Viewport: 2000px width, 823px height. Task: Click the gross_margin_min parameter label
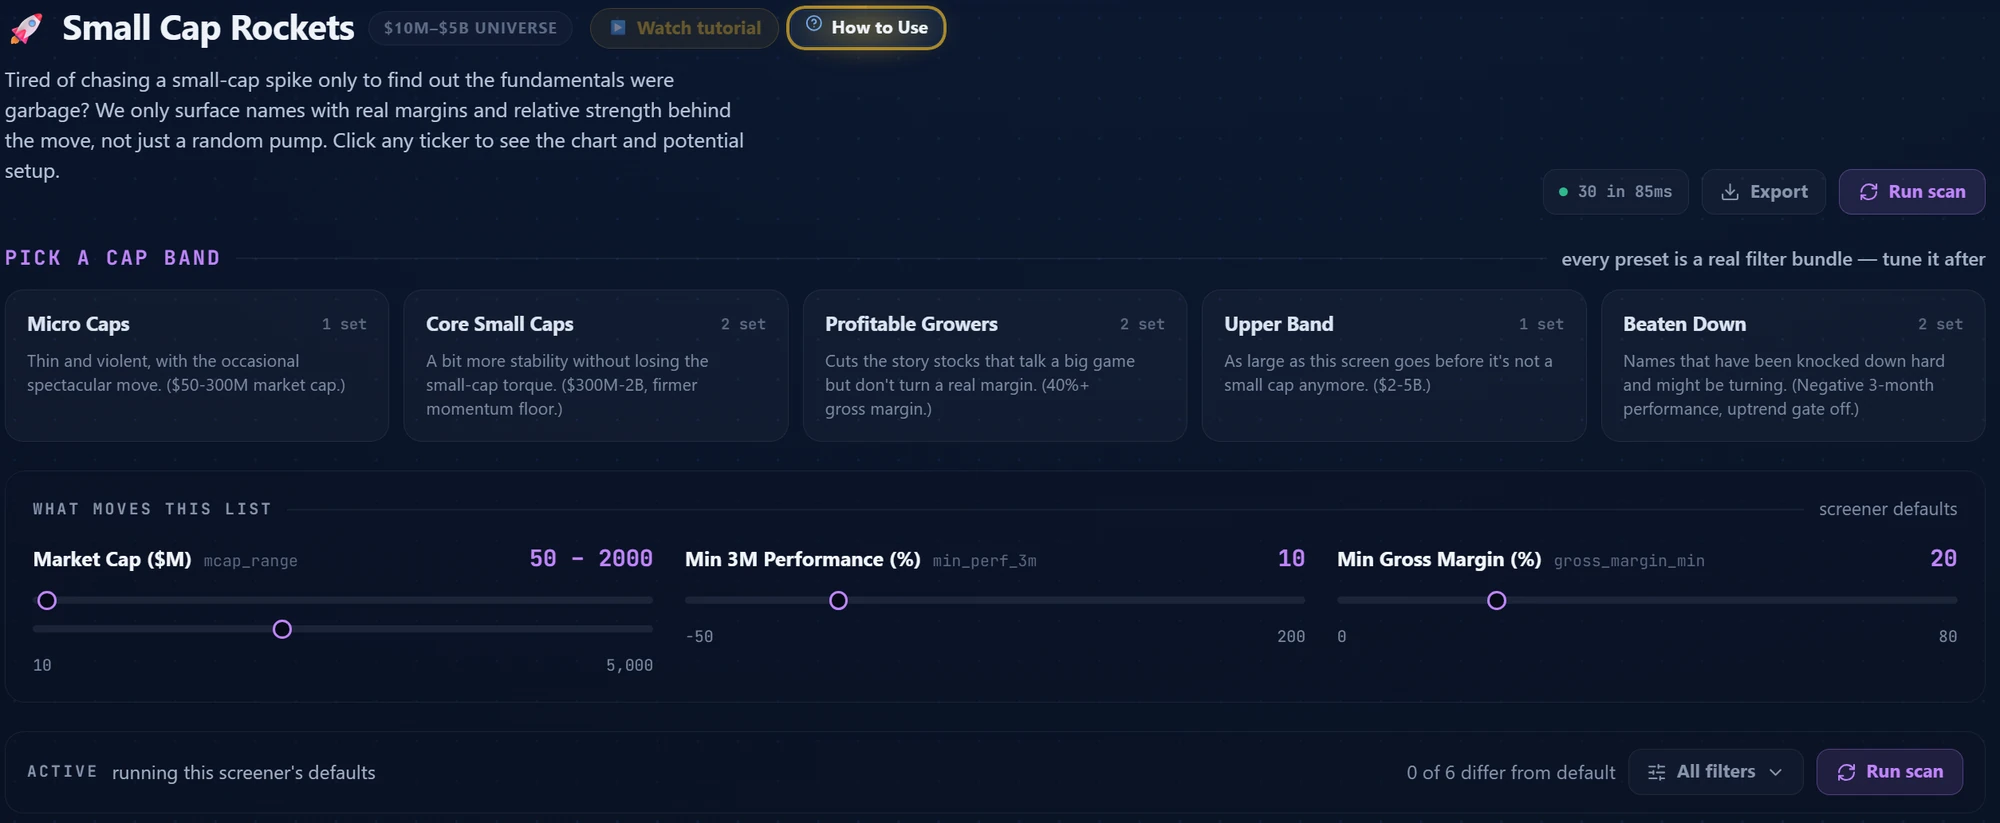pos(1629,561)
